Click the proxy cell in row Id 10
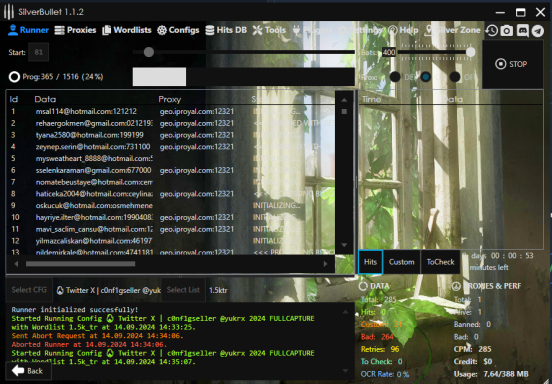Image resolution: width=552 pixels, height=384 pixels. point(196,217)
